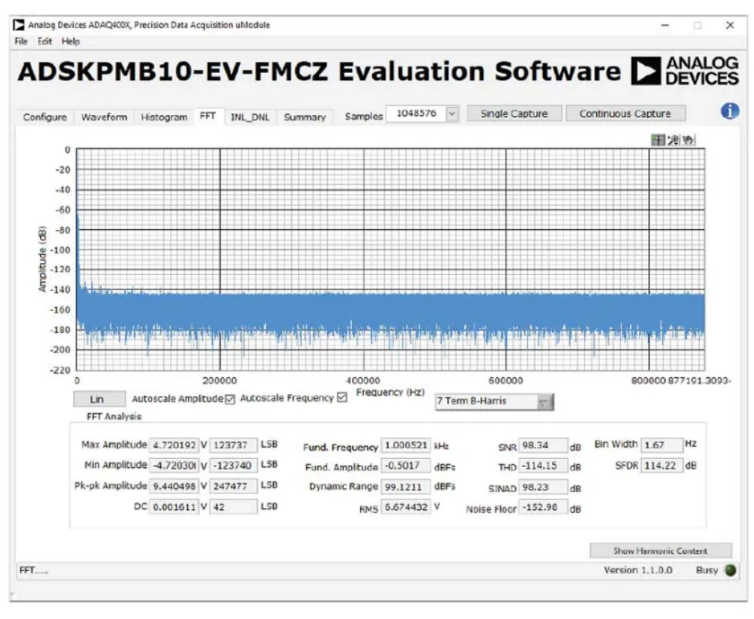Select the graph pan hand tool
The image size is (754, 619).
(689, 140)
